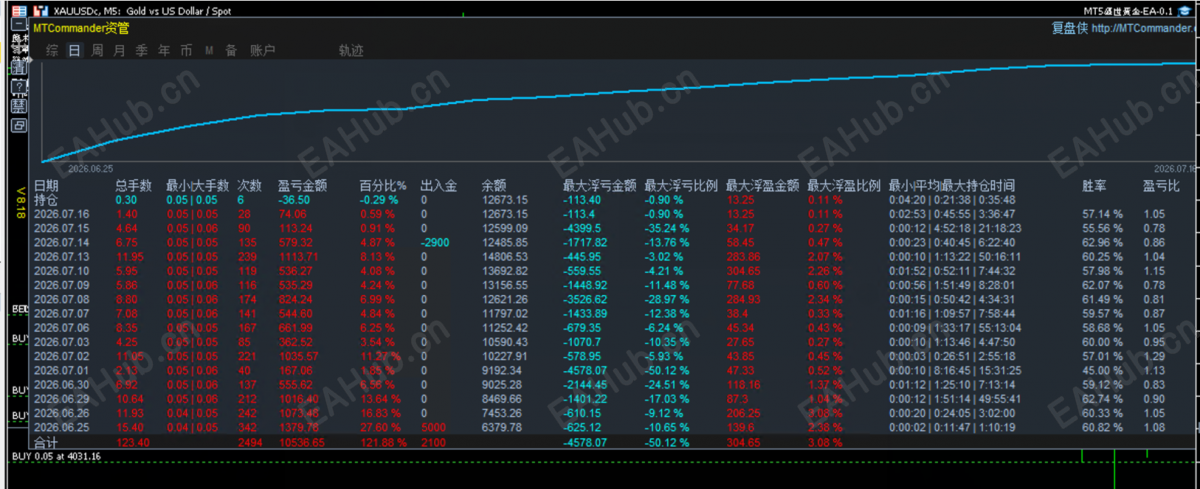The image size is (1200, 489).
Task: Click the V8.18 version label
Action: (23, 203)
